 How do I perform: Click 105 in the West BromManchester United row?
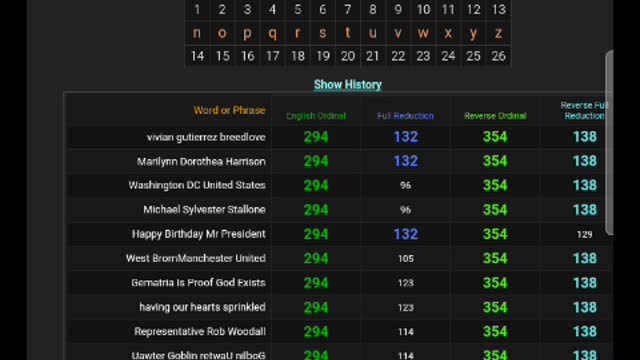click(406, 258)
